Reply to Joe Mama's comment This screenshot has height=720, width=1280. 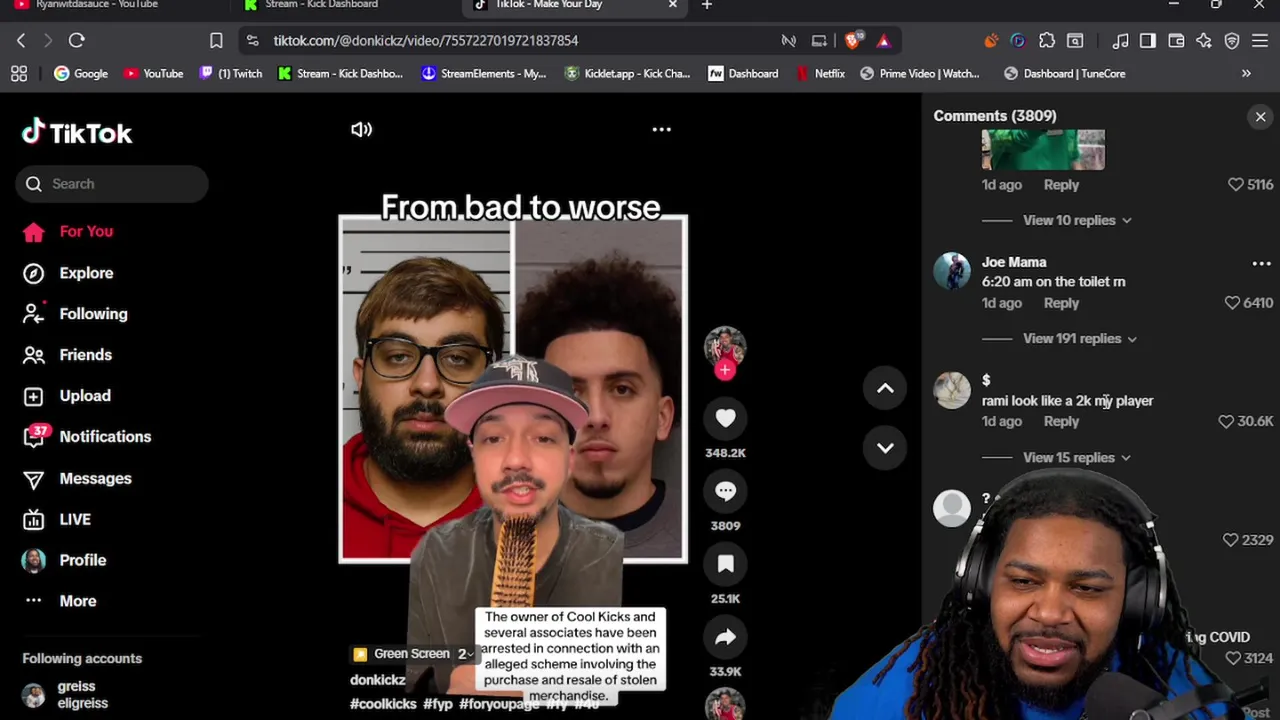pos(1061,303)
